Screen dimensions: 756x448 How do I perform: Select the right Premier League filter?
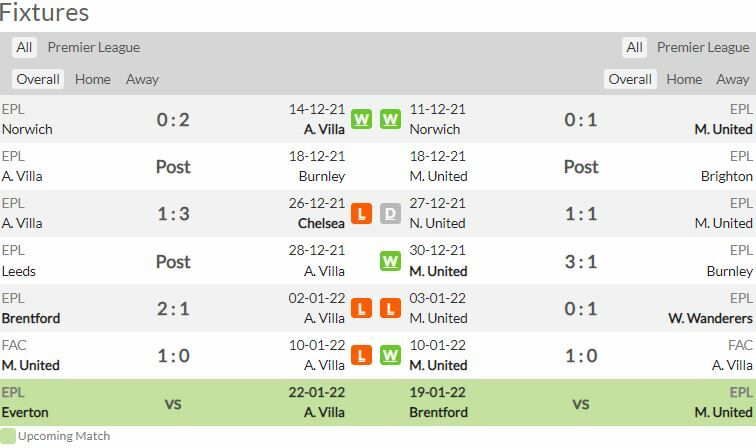(x=703, y=47)
